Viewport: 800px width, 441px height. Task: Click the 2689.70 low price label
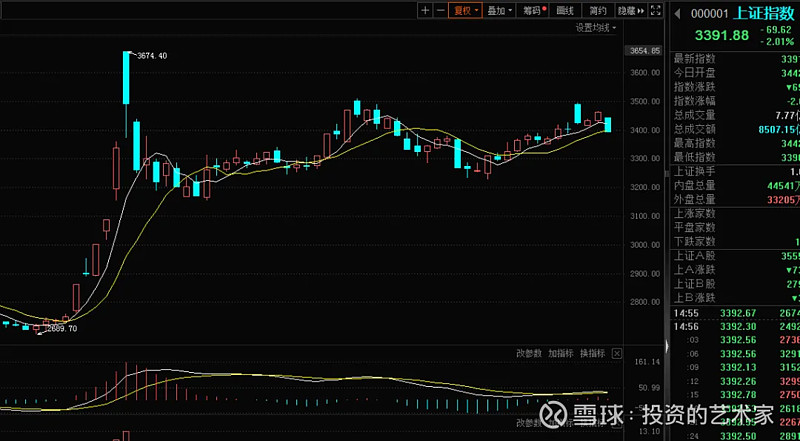coord(62,329)
